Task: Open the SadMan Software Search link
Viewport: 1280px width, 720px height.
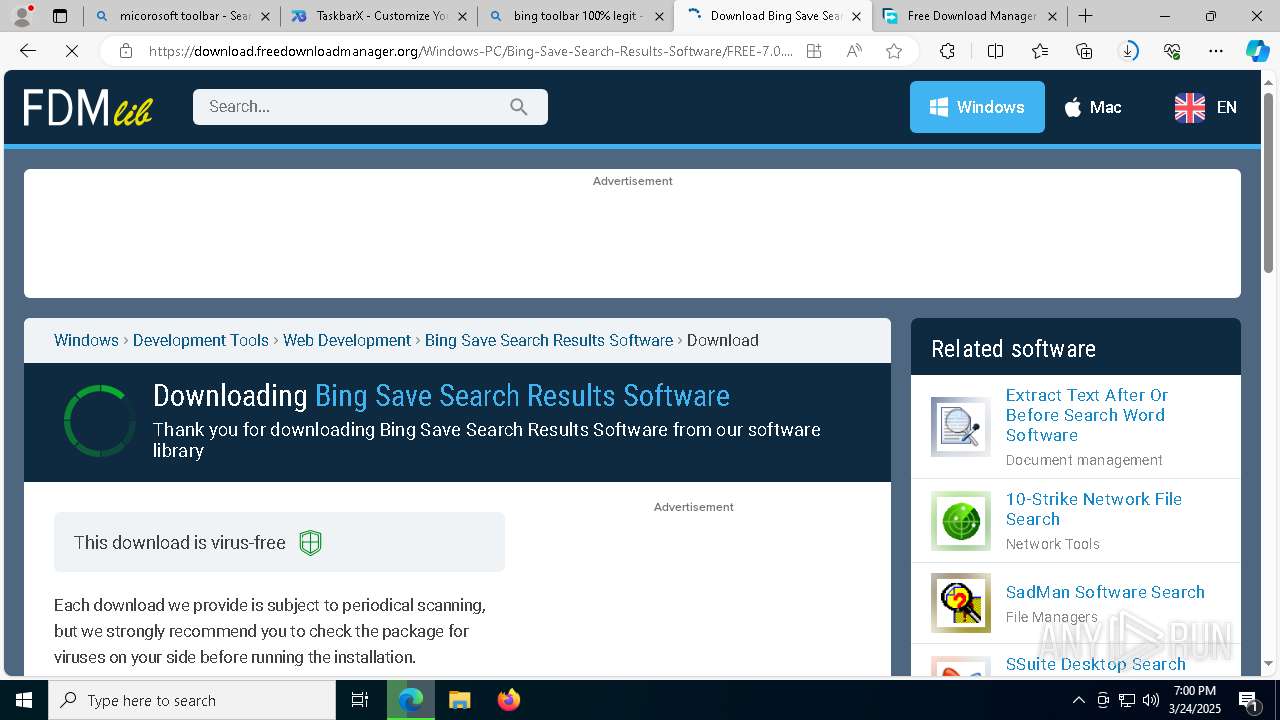Action: click(1105, 592)
